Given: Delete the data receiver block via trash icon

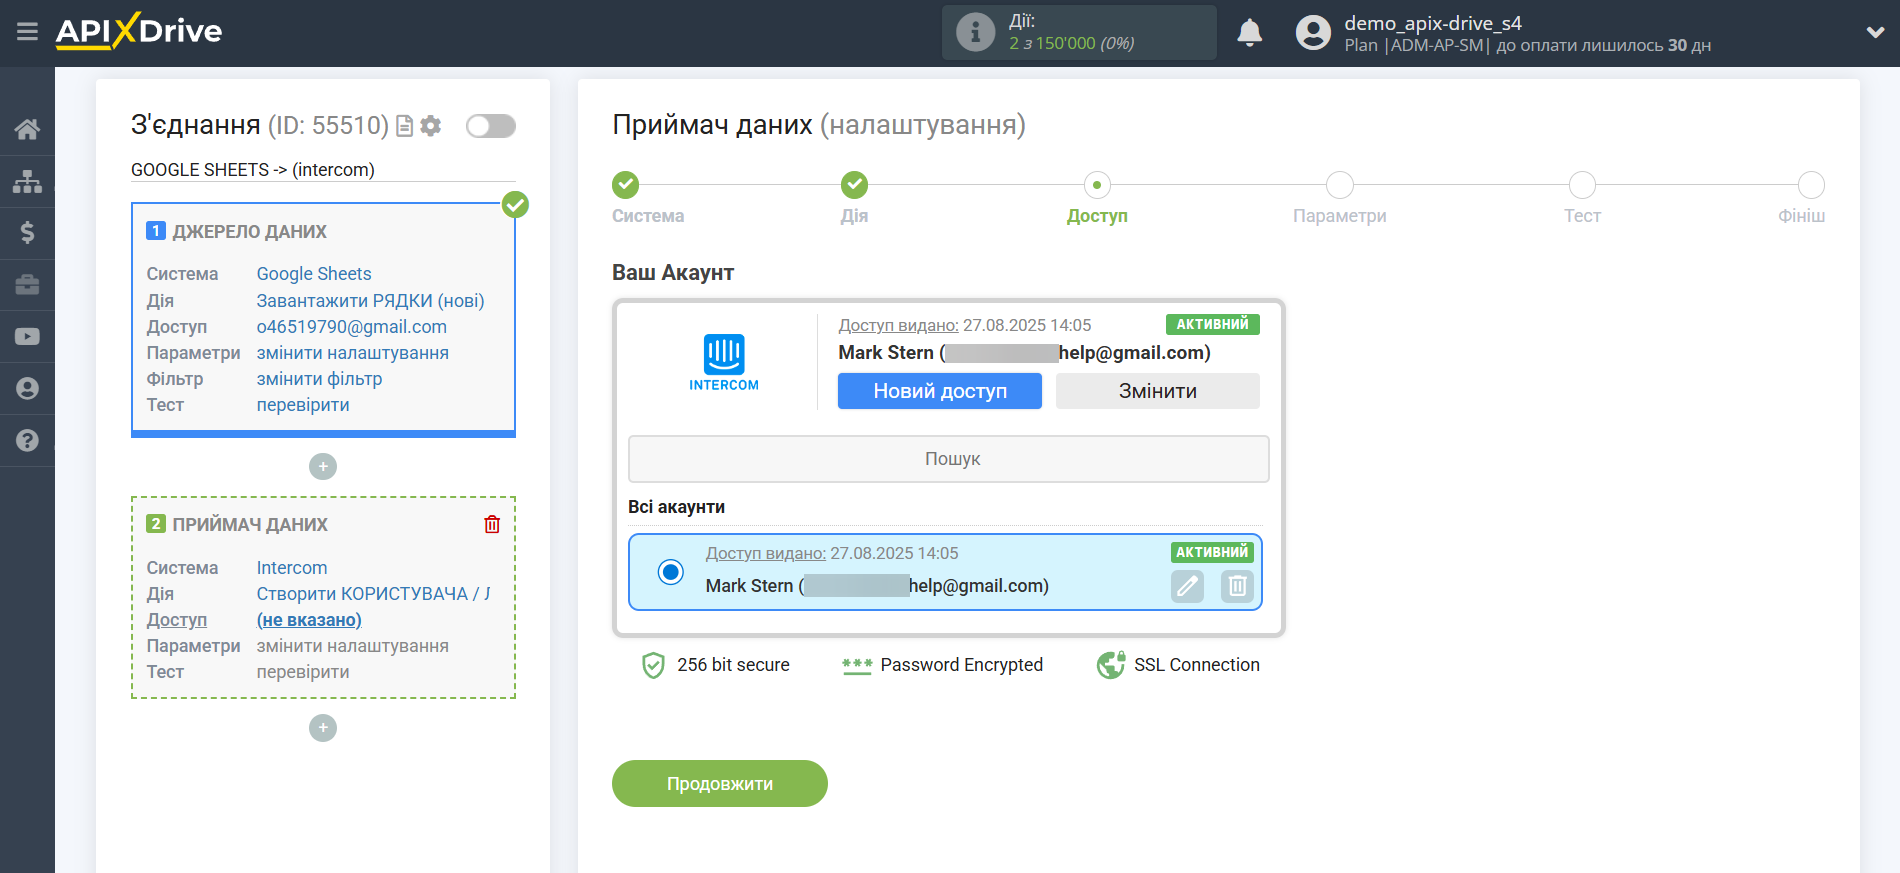Looking at the screenshot, I should [492, 525].
